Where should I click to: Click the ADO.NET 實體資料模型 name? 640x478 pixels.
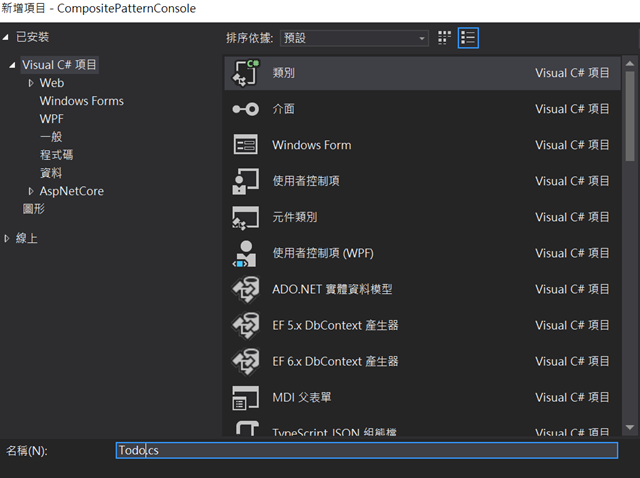[332, 289]
